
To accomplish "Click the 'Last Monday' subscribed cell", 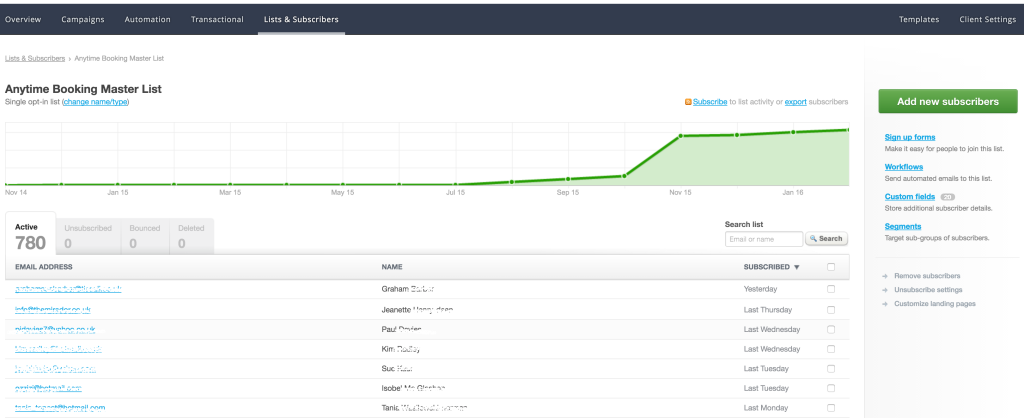I will [766, 408].
